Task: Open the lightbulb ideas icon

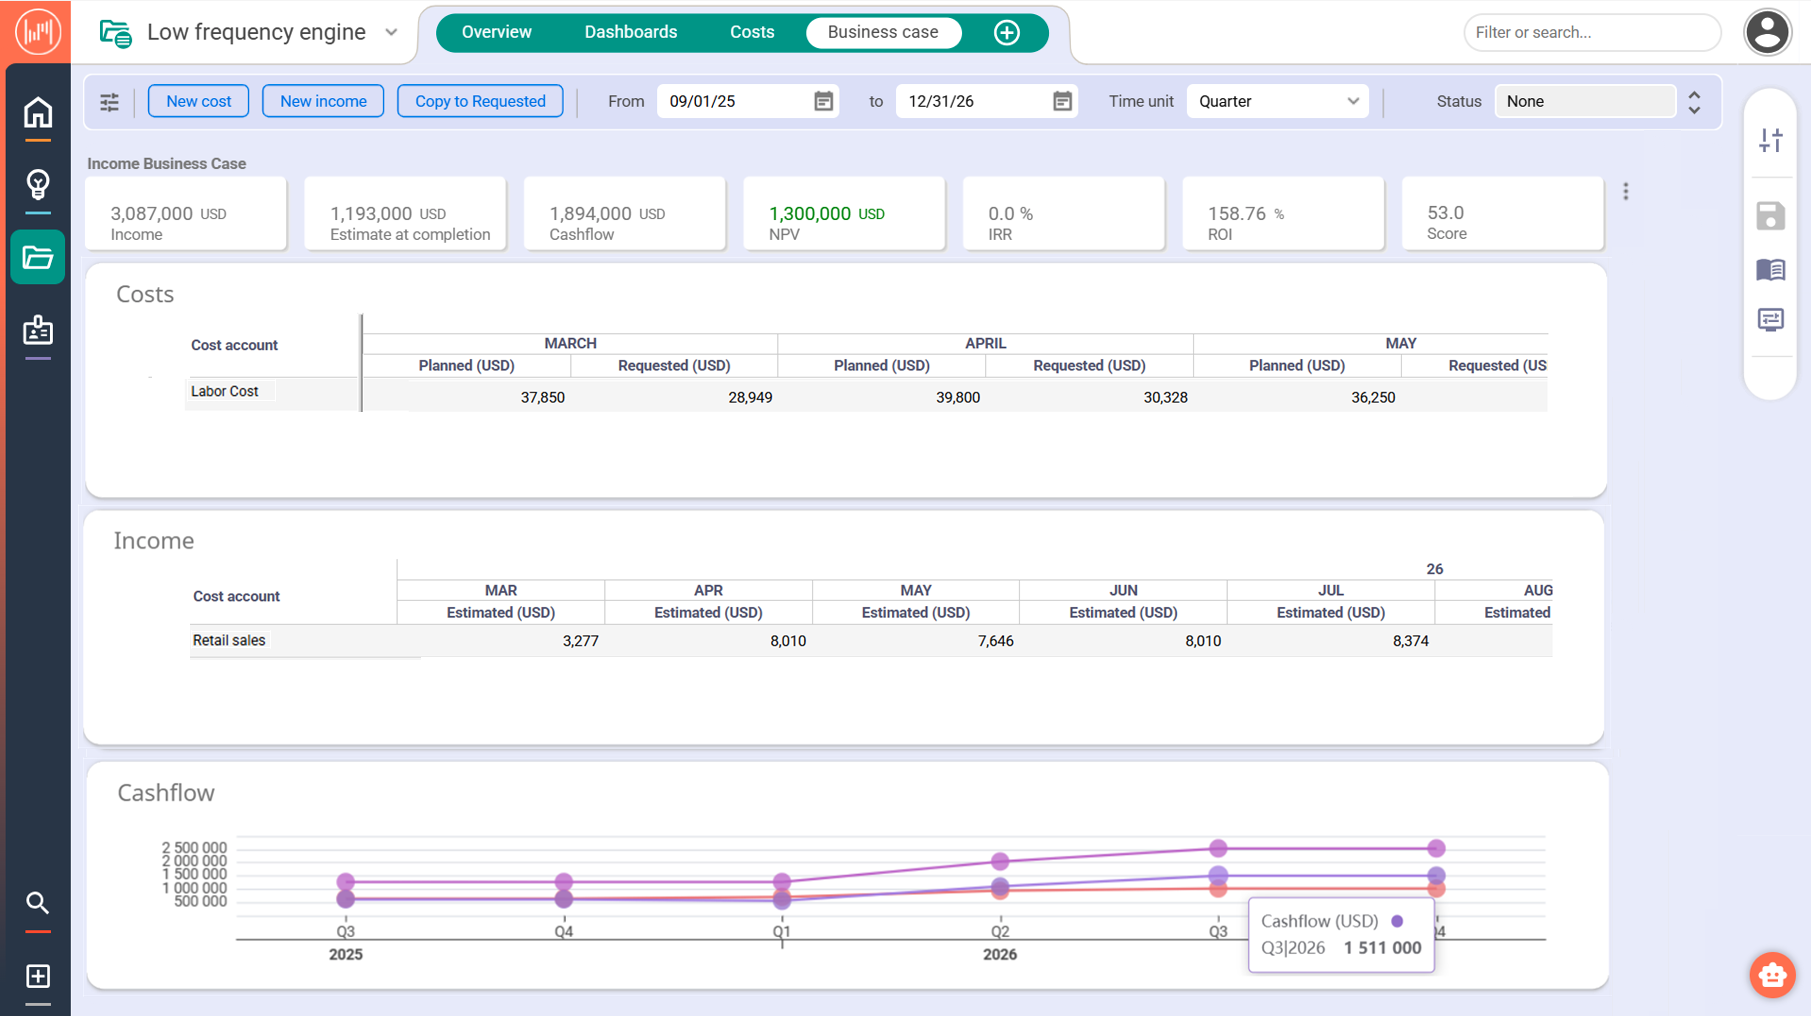Action: tap(37, 184)
